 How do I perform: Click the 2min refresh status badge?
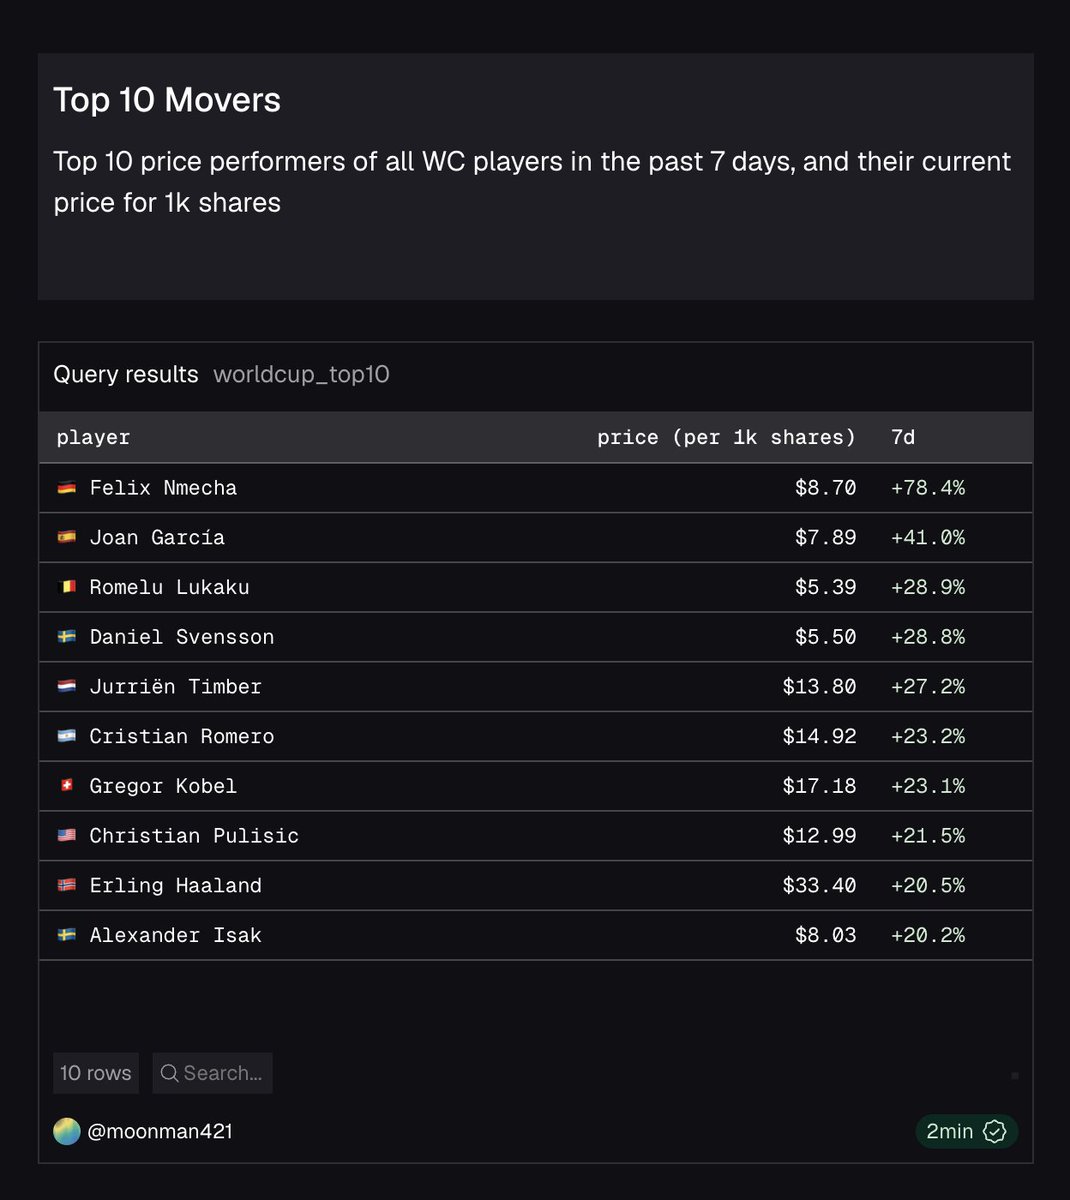click(967, 1131)
